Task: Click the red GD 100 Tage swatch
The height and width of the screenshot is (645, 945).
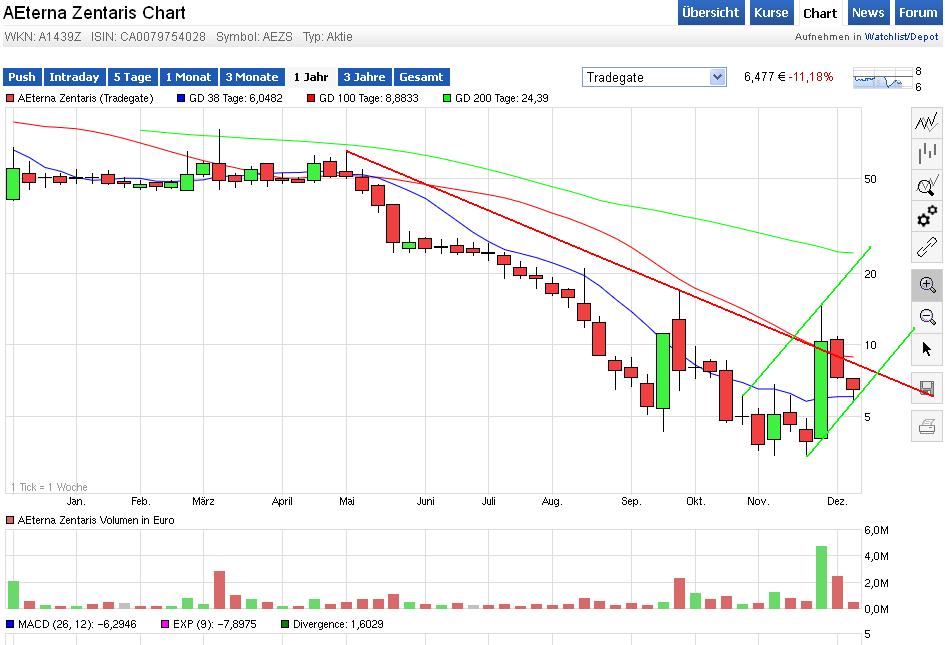Action: (311, 98)
